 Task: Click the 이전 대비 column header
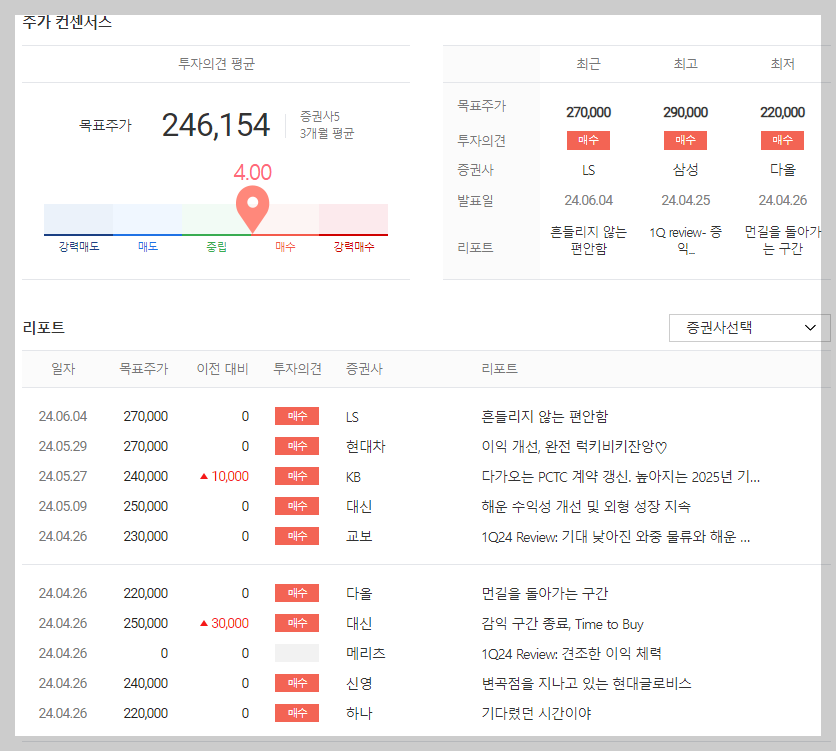pos(222,369)
